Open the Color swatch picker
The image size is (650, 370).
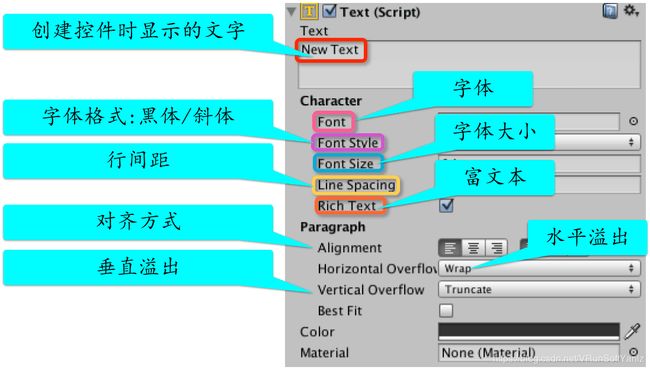pos(529,331)
